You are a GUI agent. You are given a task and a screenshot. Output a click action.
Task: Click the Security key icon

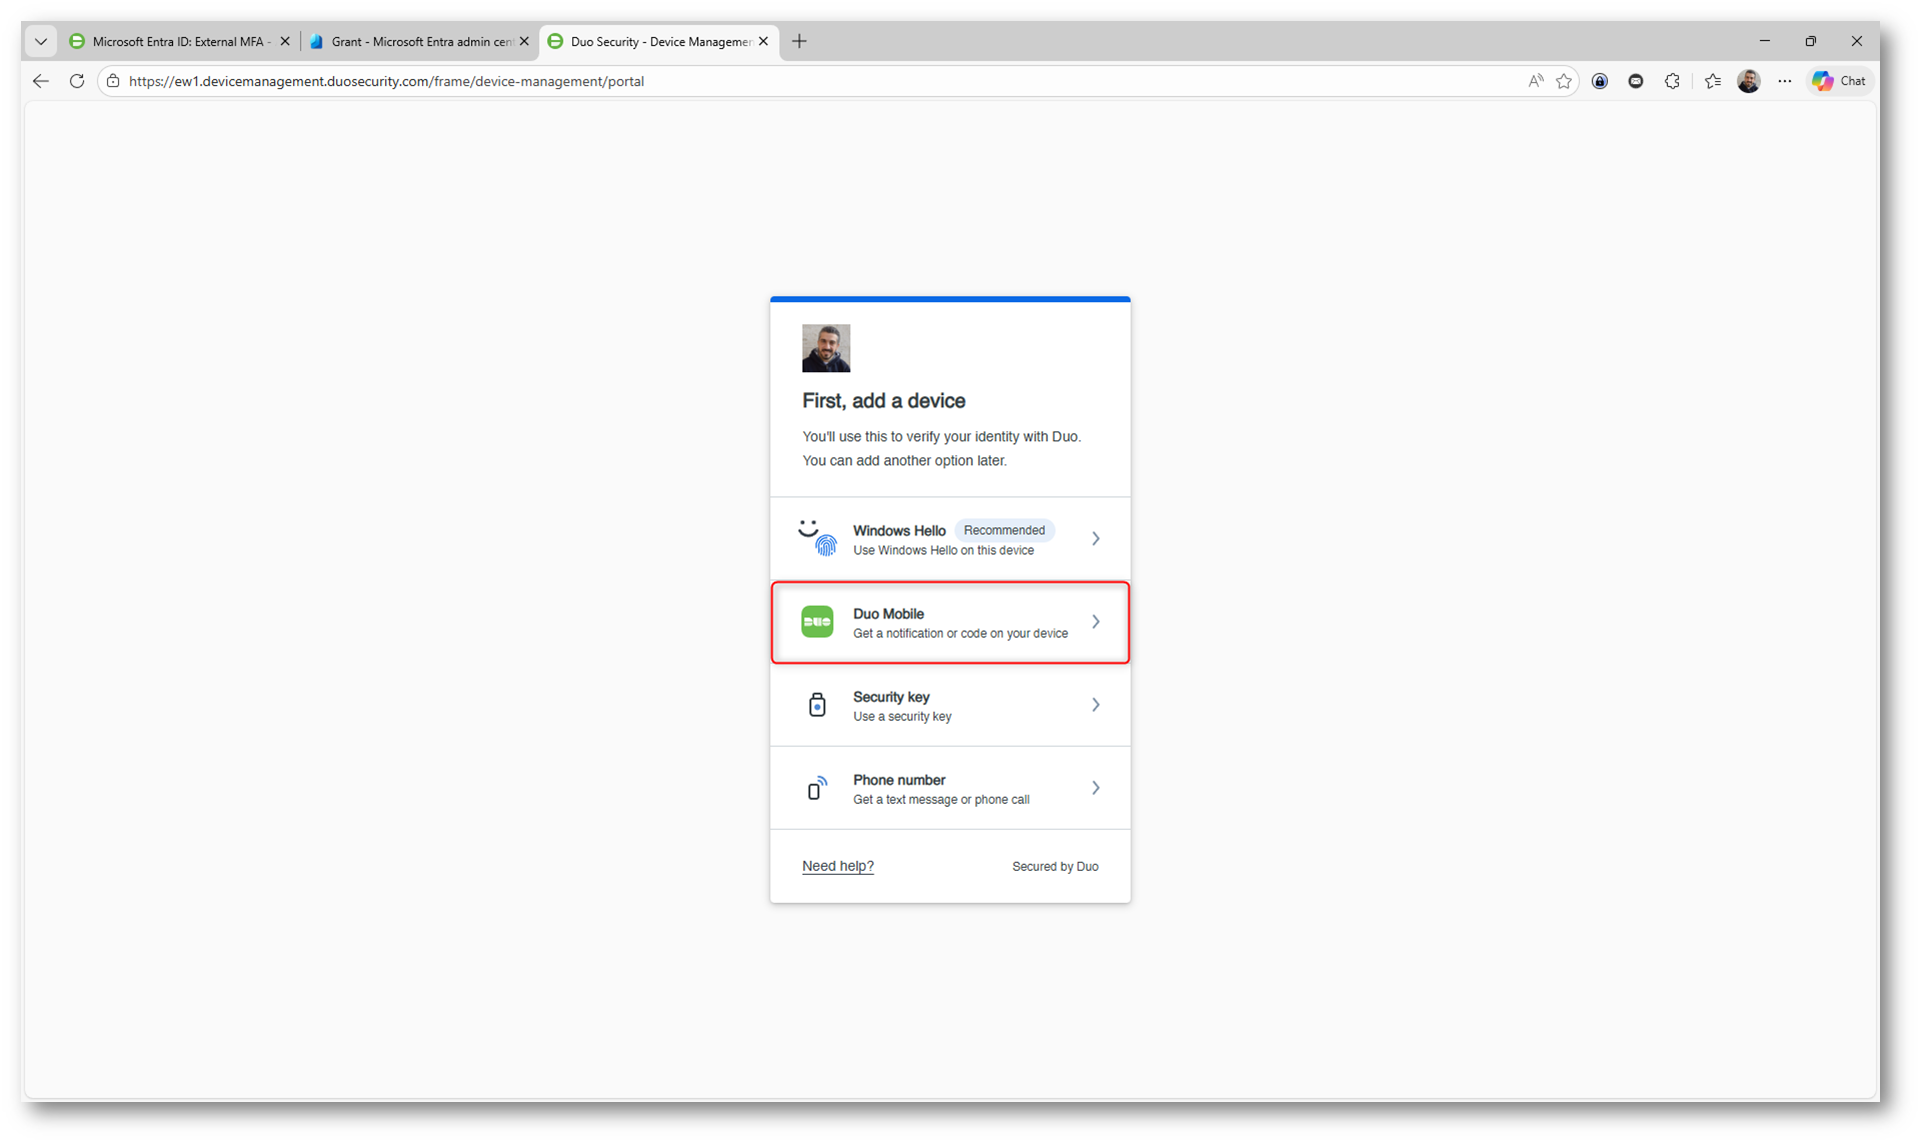pyautogui.click(x=817, y=705)
